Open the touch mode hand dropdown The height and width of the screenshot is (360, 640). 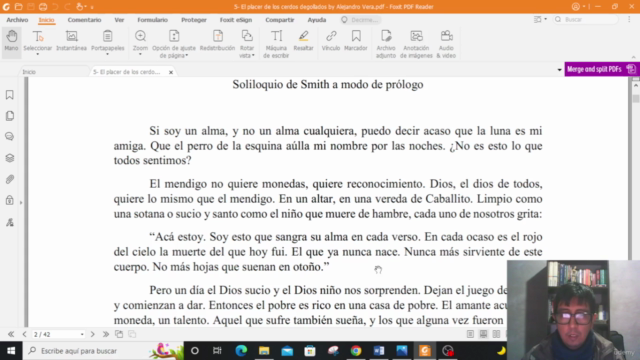[x=82, y=7]
